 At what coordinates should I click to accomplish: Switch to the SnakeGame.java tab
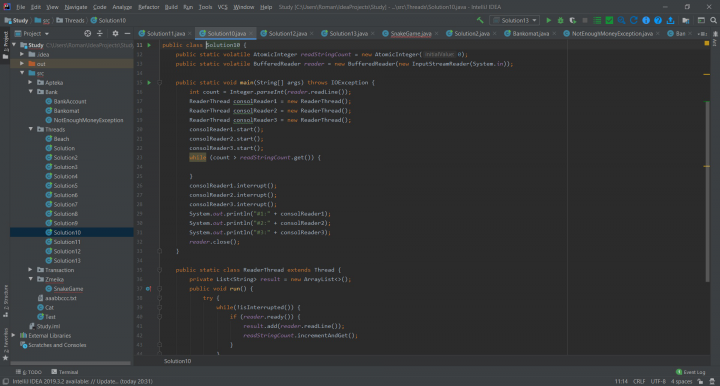(x=411, y=34)
